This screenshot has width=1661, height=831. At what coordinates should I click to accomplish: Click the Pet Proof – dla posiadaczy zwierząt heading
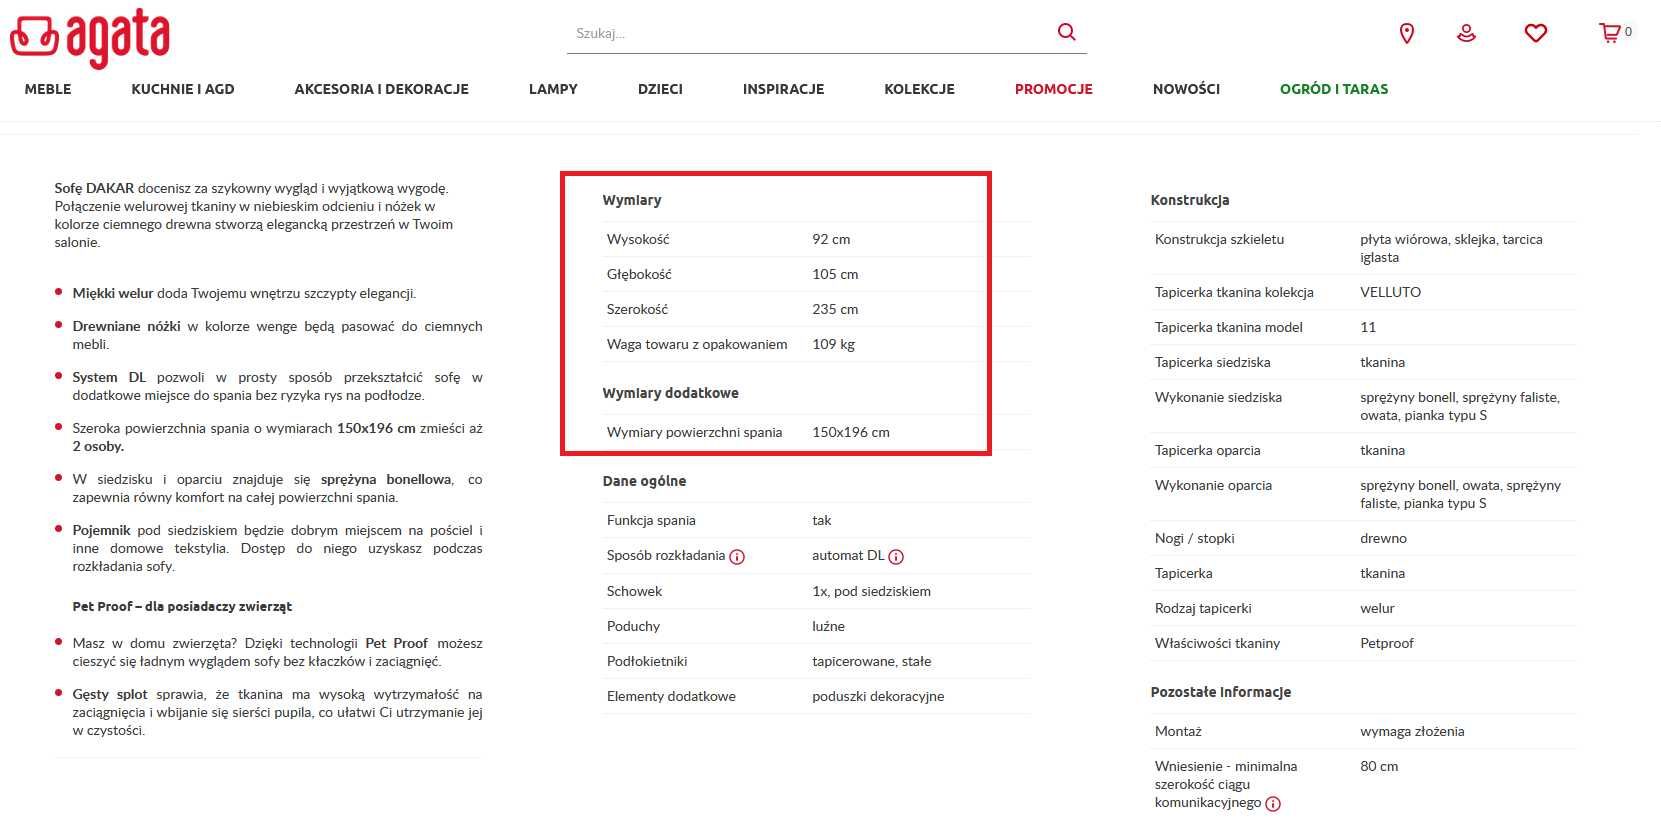coord(182,606)
